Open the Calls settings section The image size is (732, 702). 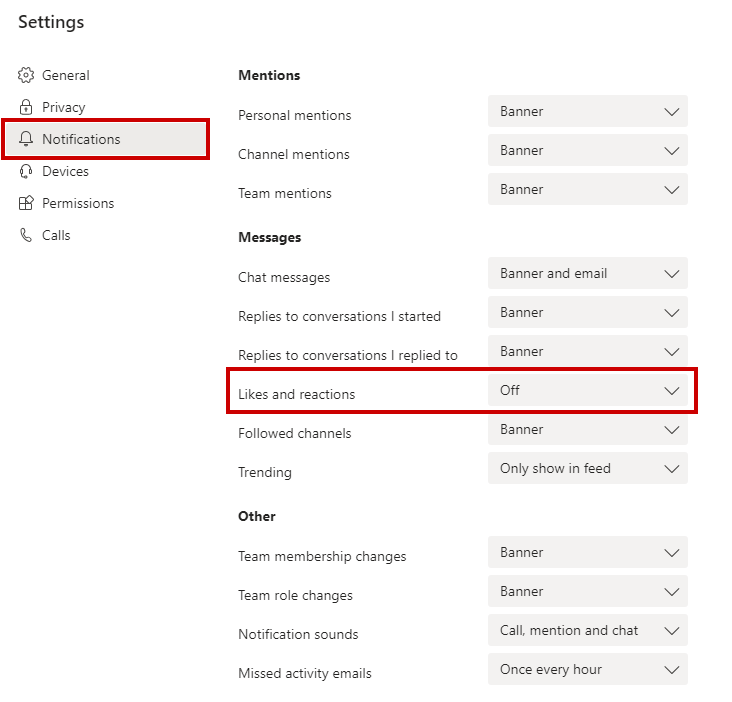tap(56, 235)
